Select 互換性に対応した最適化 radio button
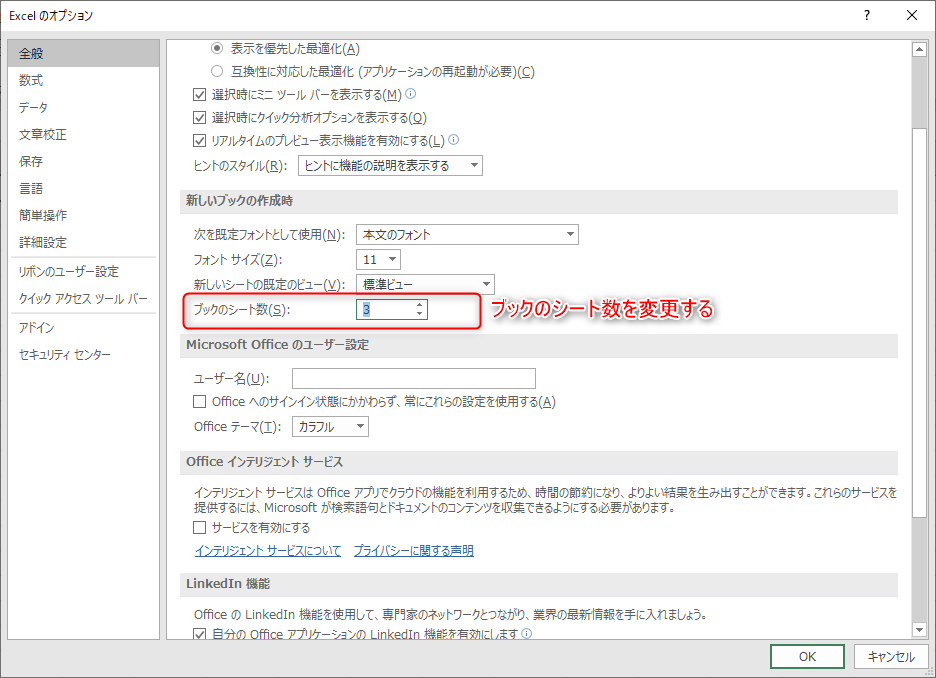The height and width of the screenshot is (678, 936). (x=217, y=71)
